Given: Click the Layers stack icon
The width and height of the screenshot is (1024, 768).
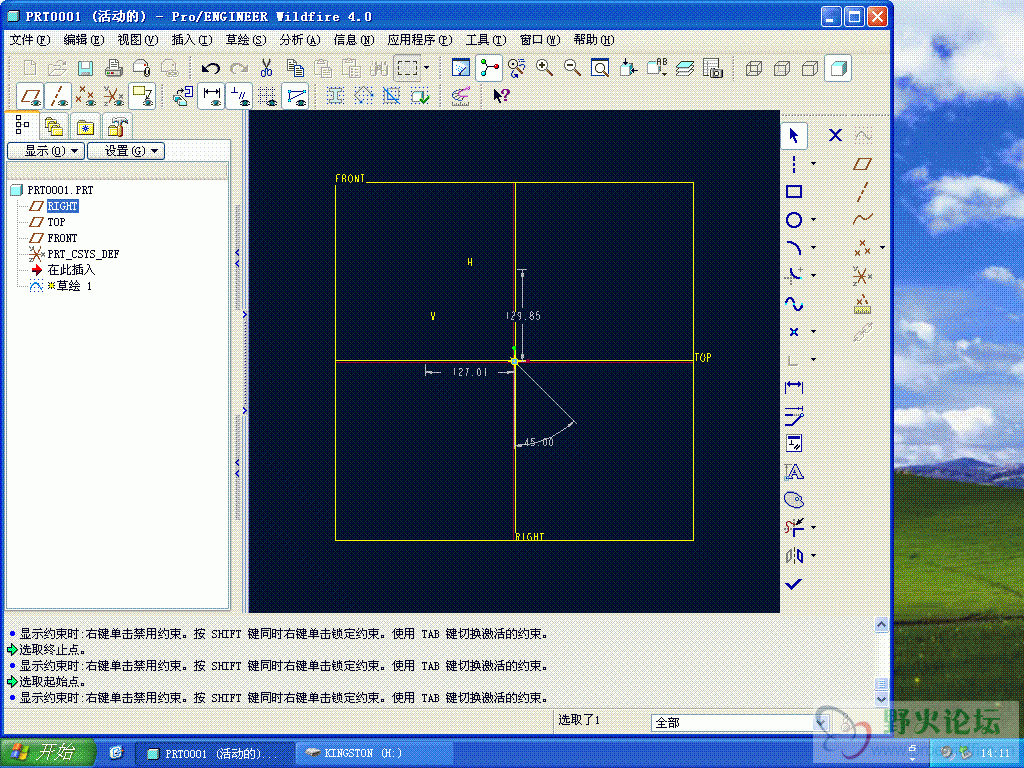Looking at the screenshot, I should click(684, 68).
